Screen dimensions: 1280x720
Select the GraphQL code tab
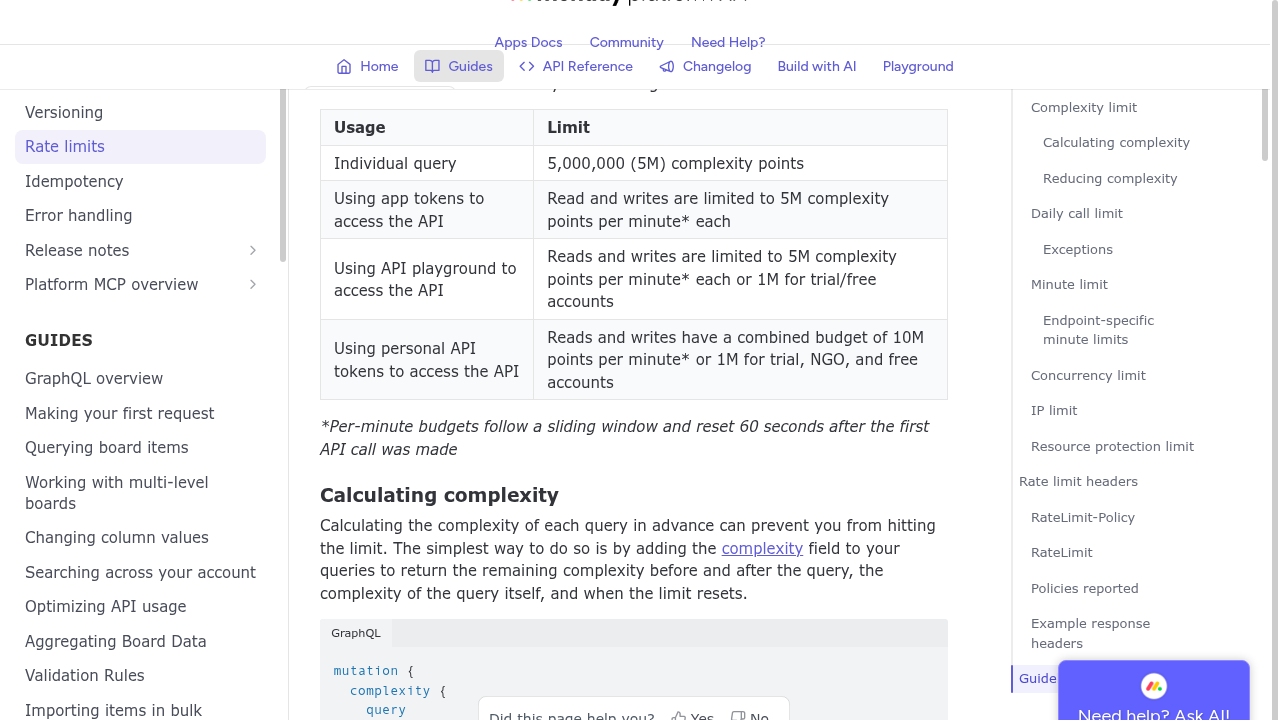[356, 633]
